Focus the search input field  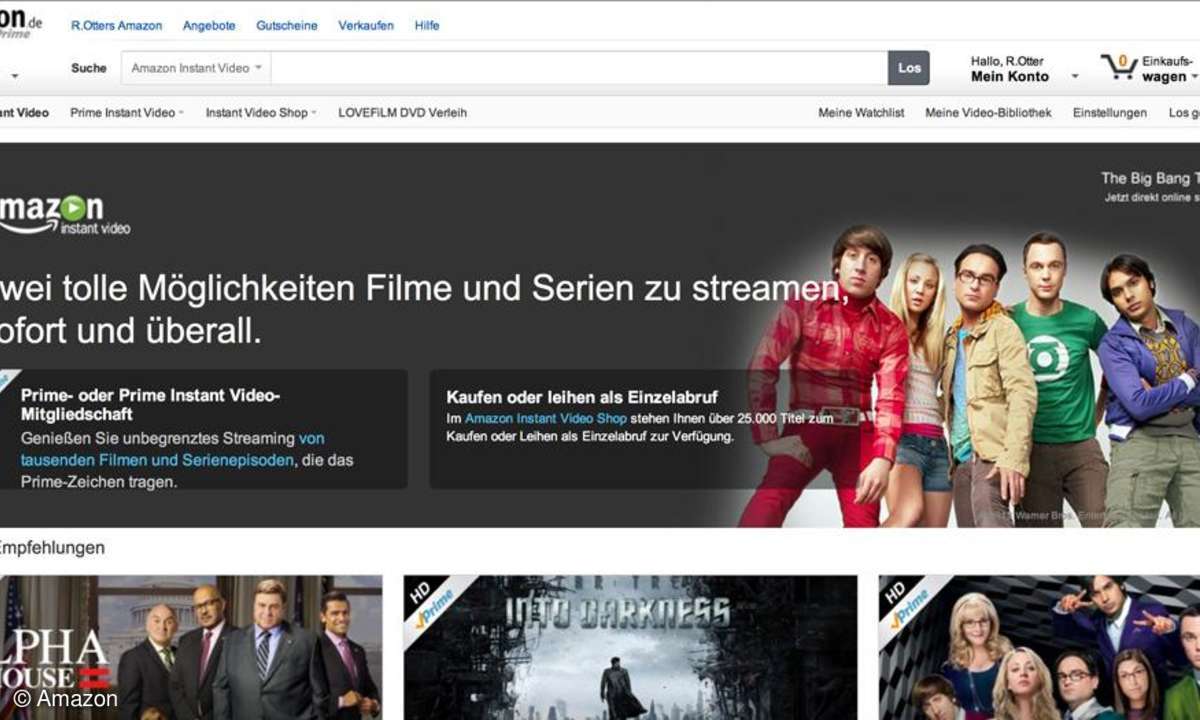[x=579, y=68]
